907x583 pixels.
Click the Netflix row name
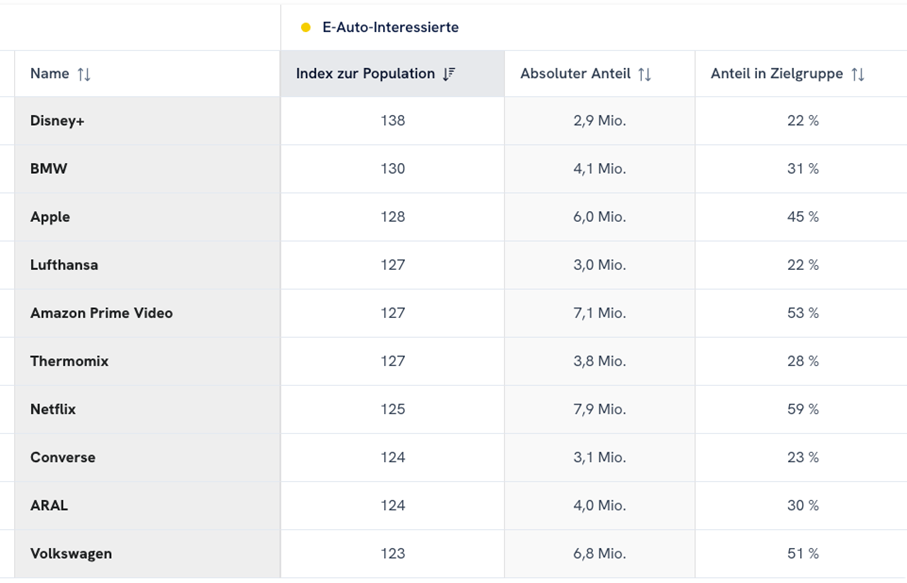(x=53, y=409)
